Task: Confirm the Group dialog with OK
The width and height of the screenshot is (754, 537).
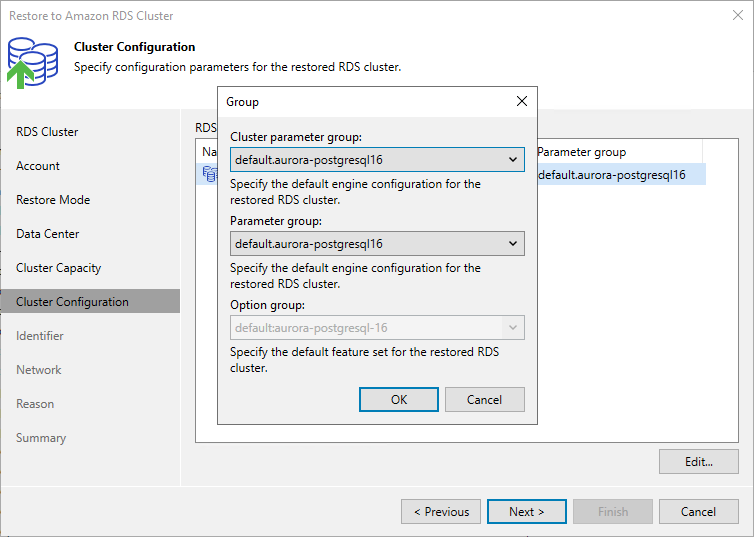Action: [399, 400]
